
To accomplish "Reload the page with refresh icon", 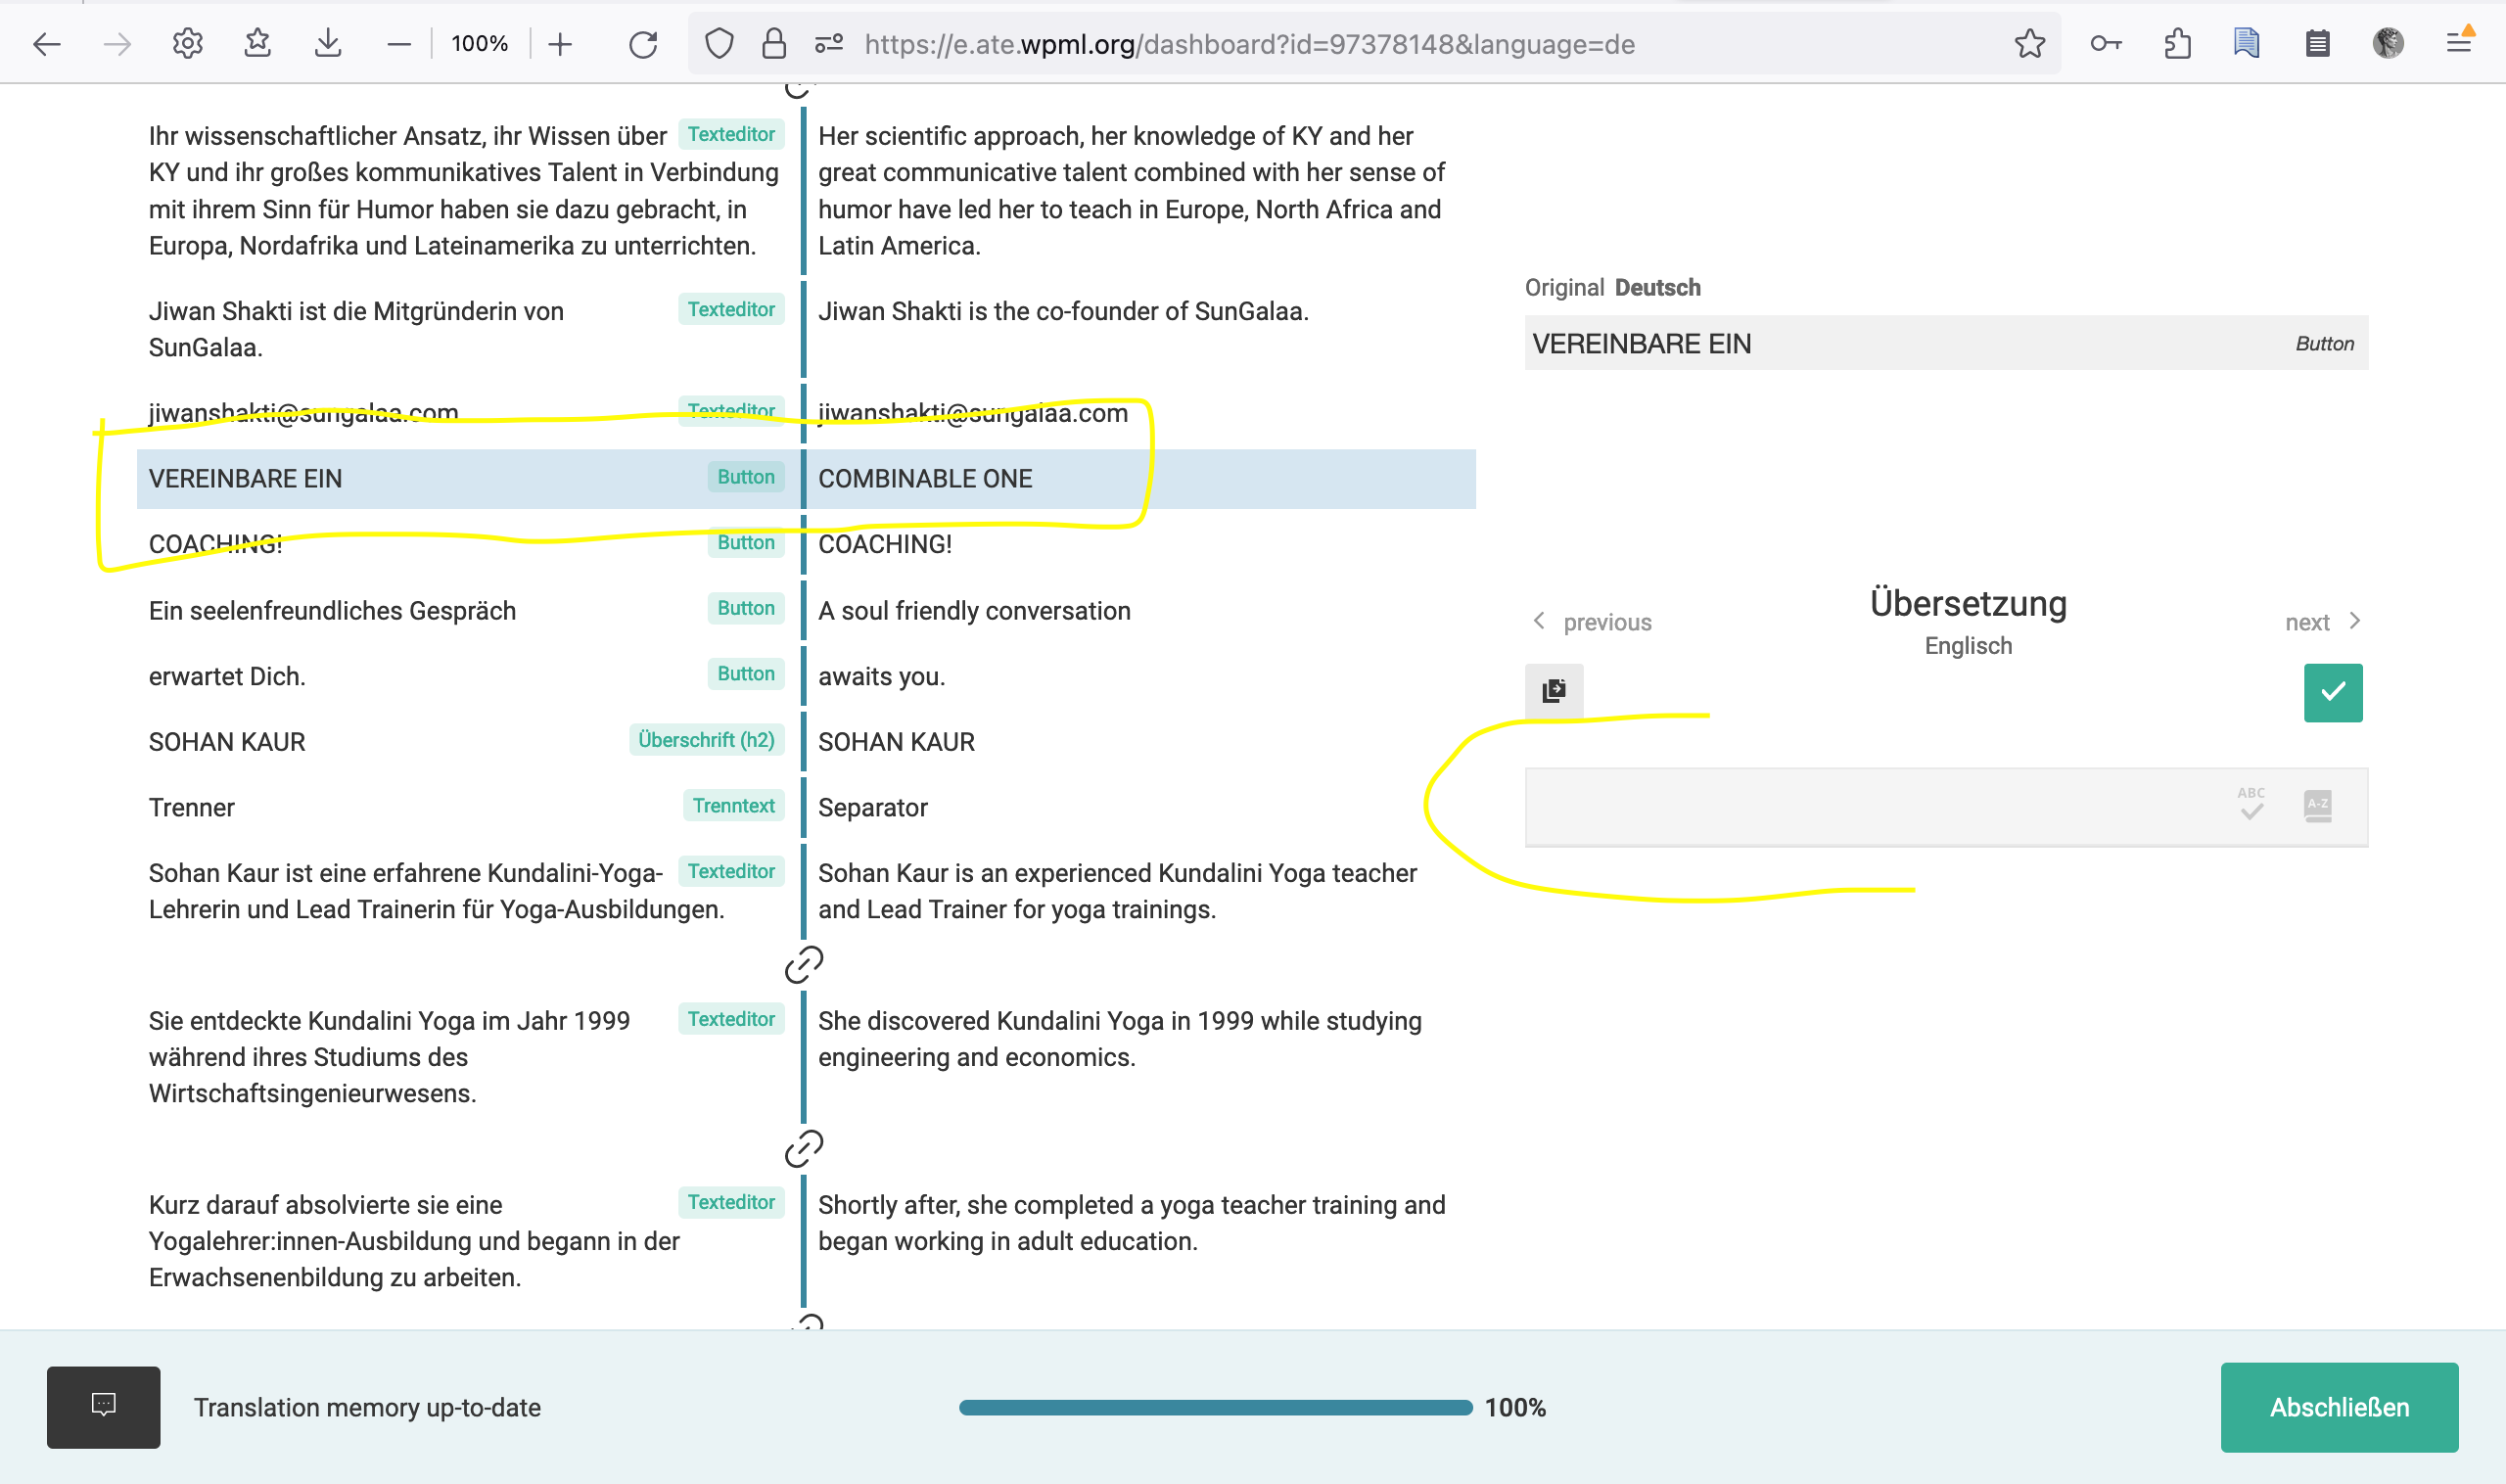I will point(642,44).
